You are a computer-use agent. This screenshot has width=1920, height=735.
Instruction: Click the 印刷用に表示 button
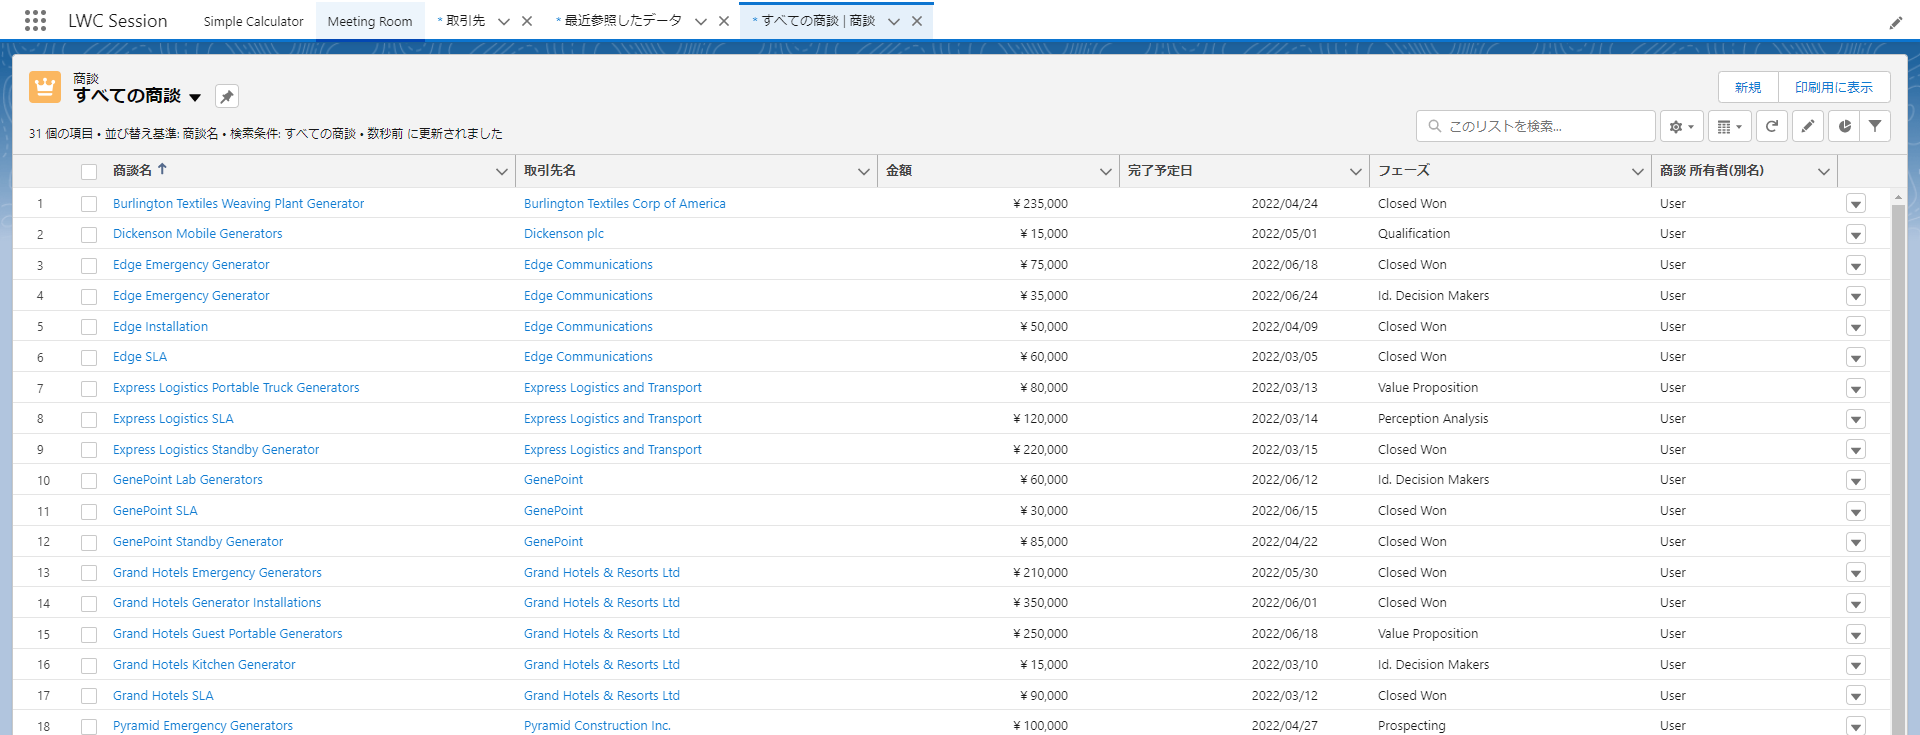point(1834,87)
